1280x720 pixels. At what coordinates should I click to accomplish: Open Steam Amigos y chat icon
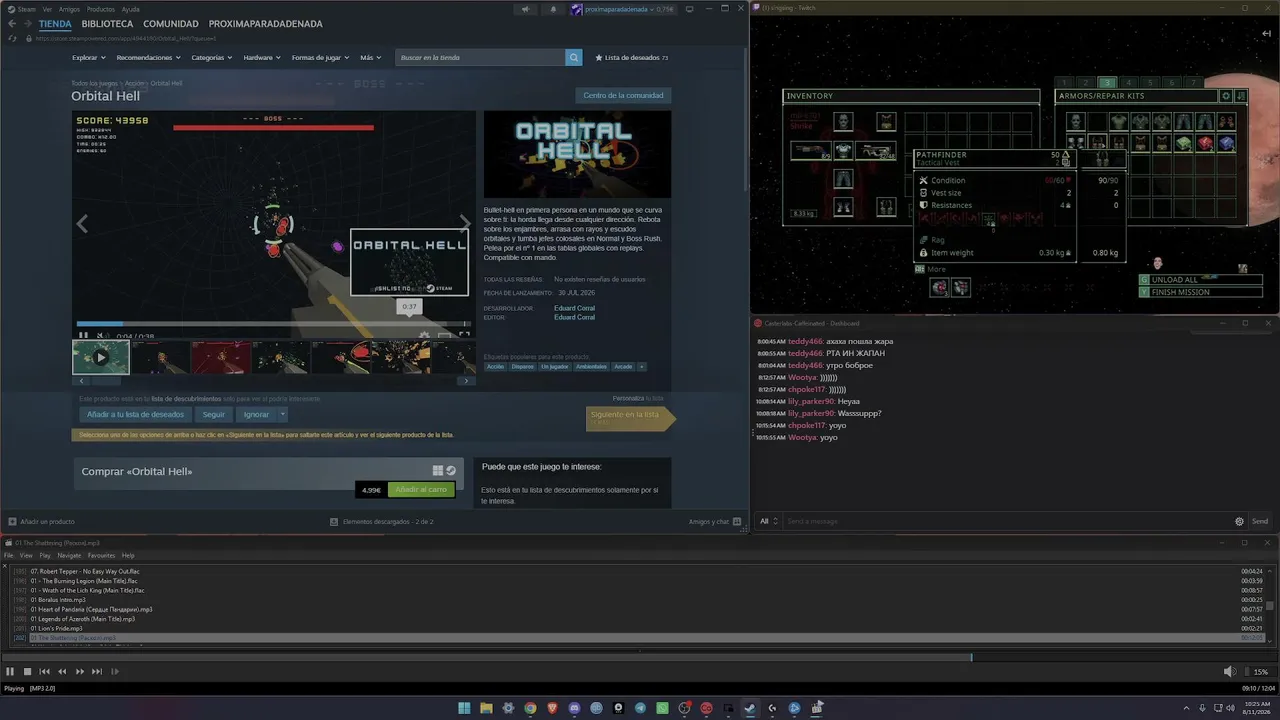click(737, 521)
